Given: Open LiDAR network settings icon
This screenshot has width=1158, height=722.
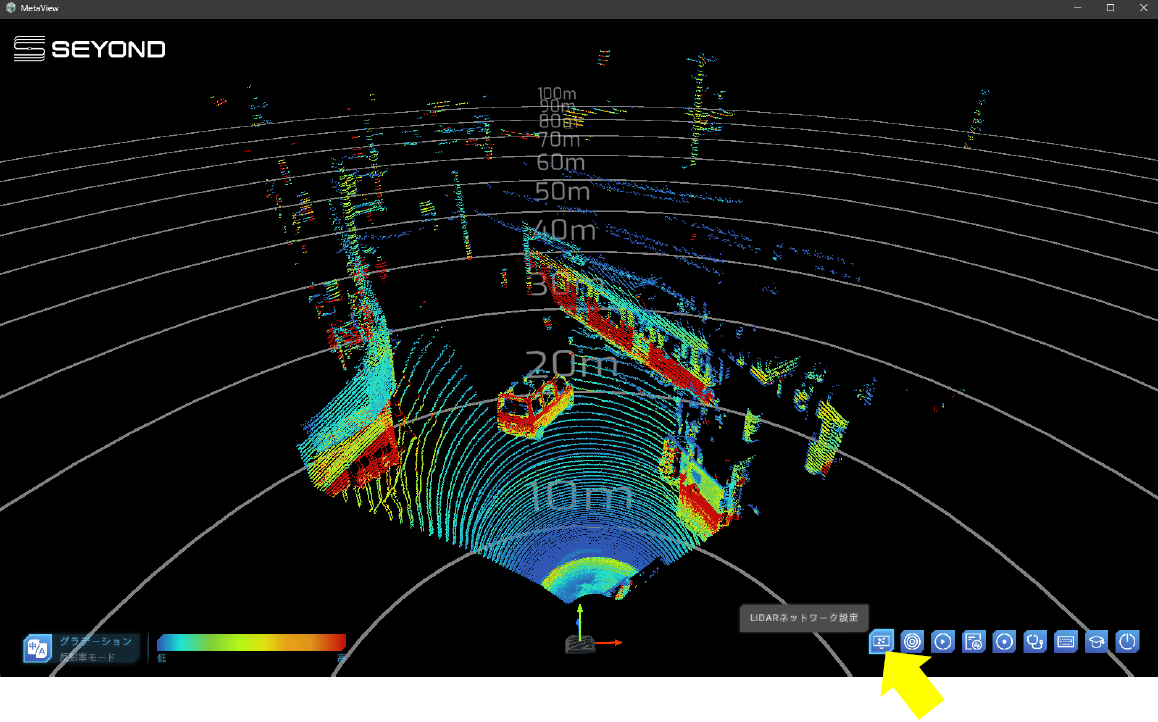Looking at the screenshot, I should point(881,641).
